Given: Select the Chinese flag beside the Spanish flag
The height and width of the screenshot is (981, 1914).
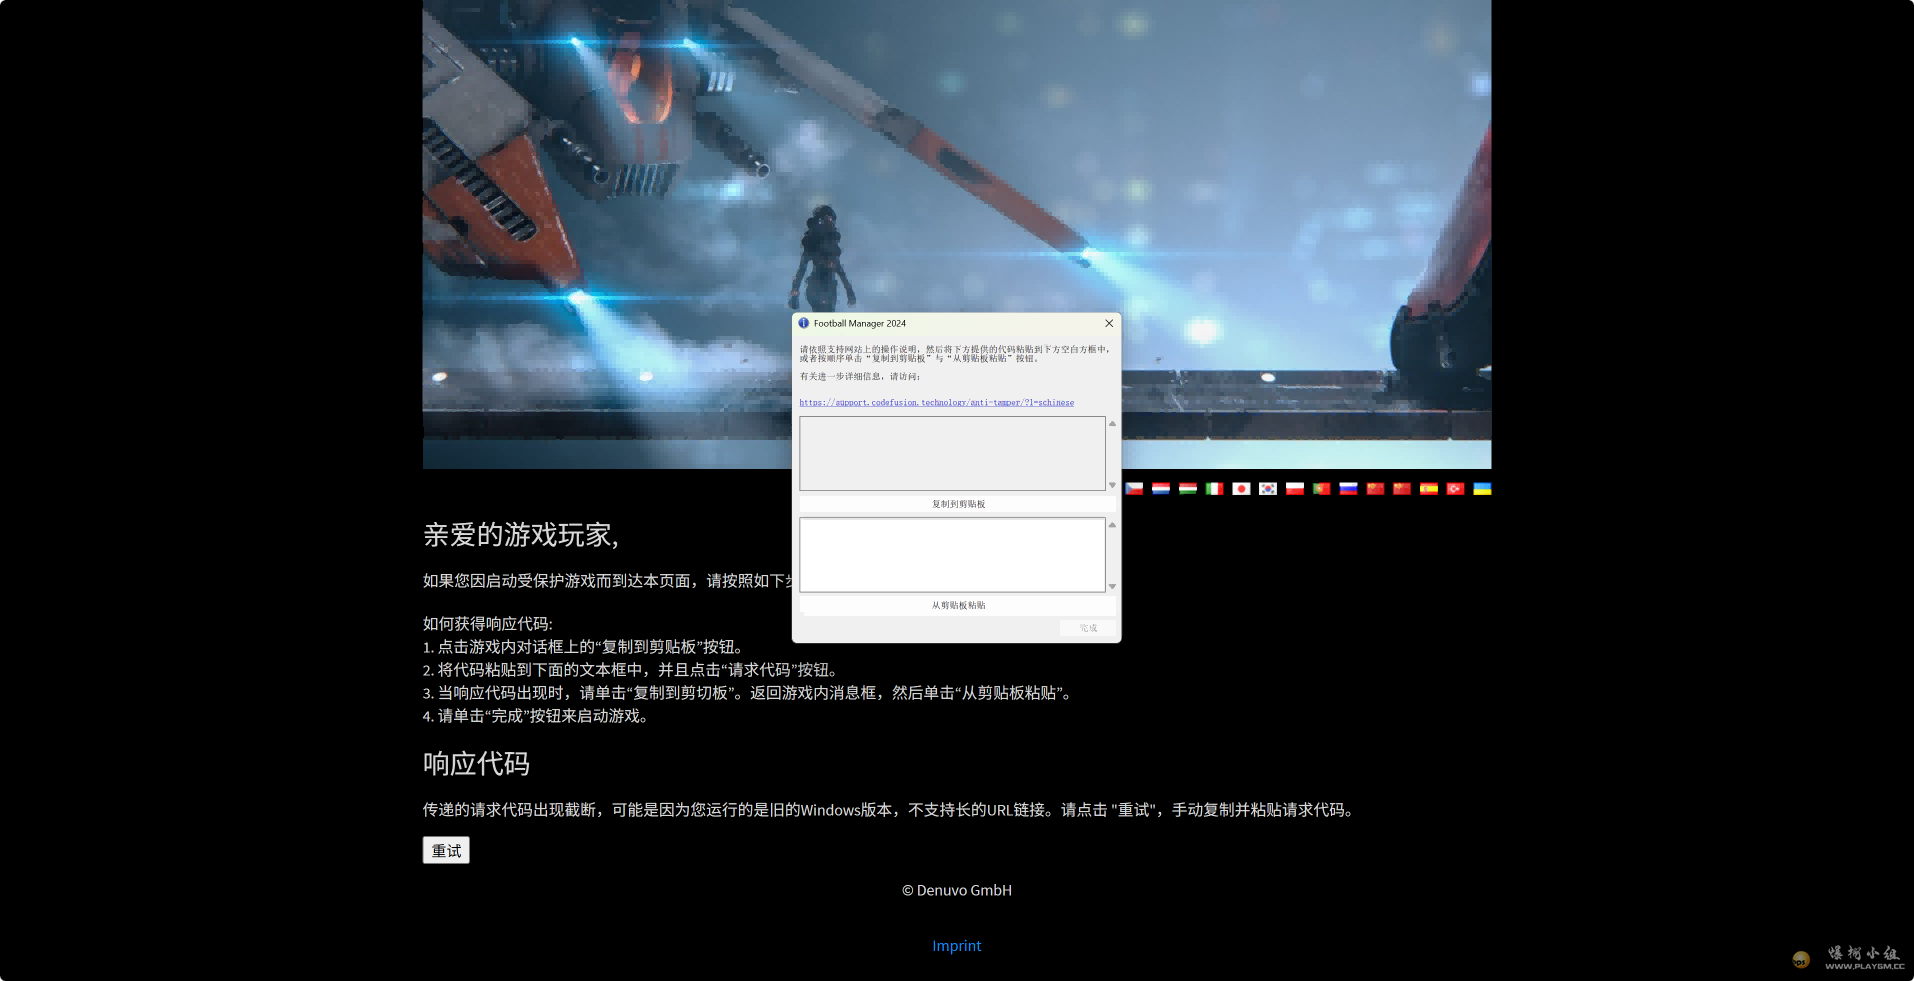Looking at the screenshot, I should [1402, 489].
